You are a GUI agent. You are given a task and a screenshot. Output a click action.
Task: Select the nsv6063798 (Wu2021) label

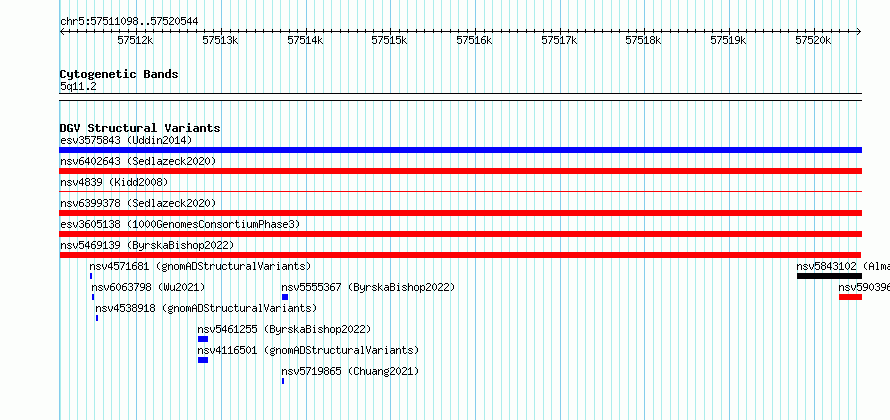tap(148, 287)
